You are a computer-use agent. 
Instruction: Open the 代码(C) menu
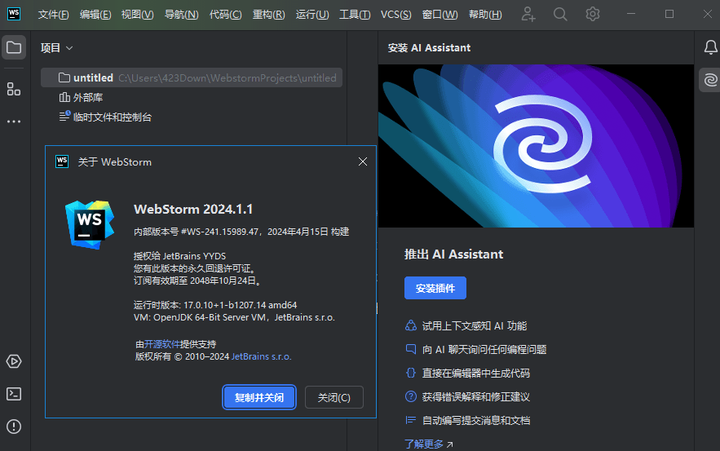pos(225,15)
